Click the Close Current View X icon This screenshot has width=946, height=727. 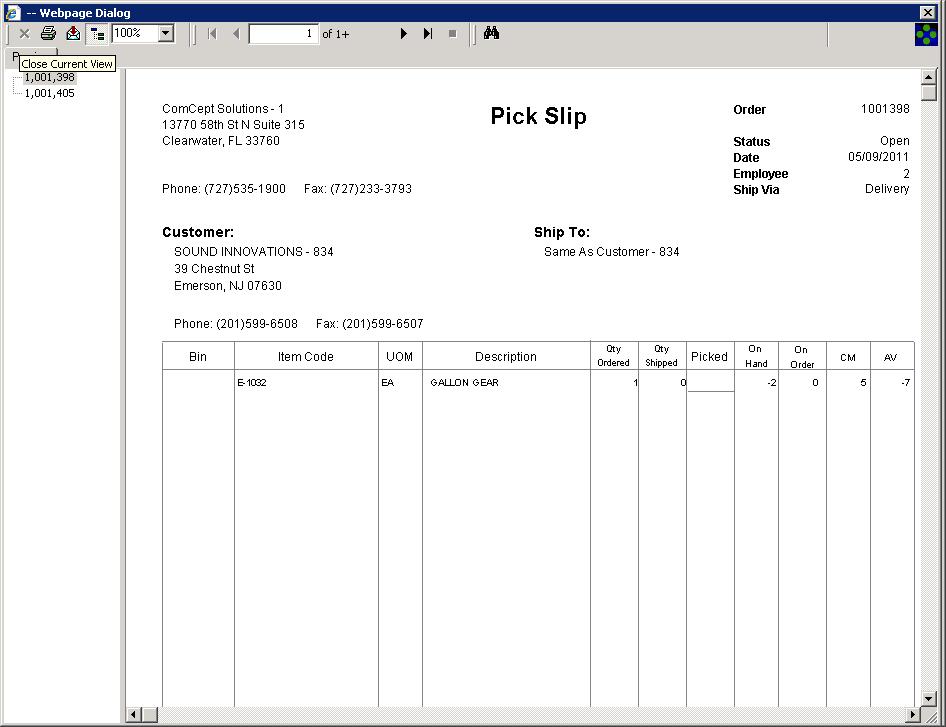coord(24,34)
